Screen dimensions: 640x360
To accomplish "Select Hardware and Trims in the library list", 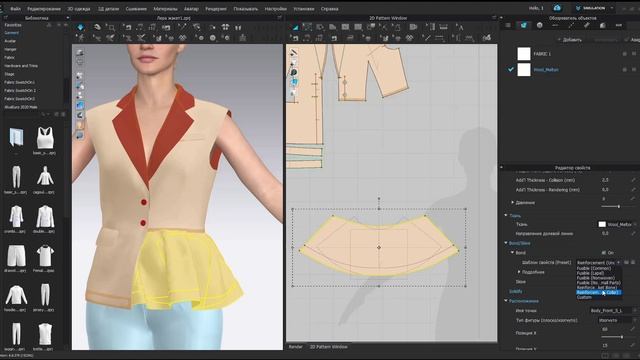I will tap(21, 66).
